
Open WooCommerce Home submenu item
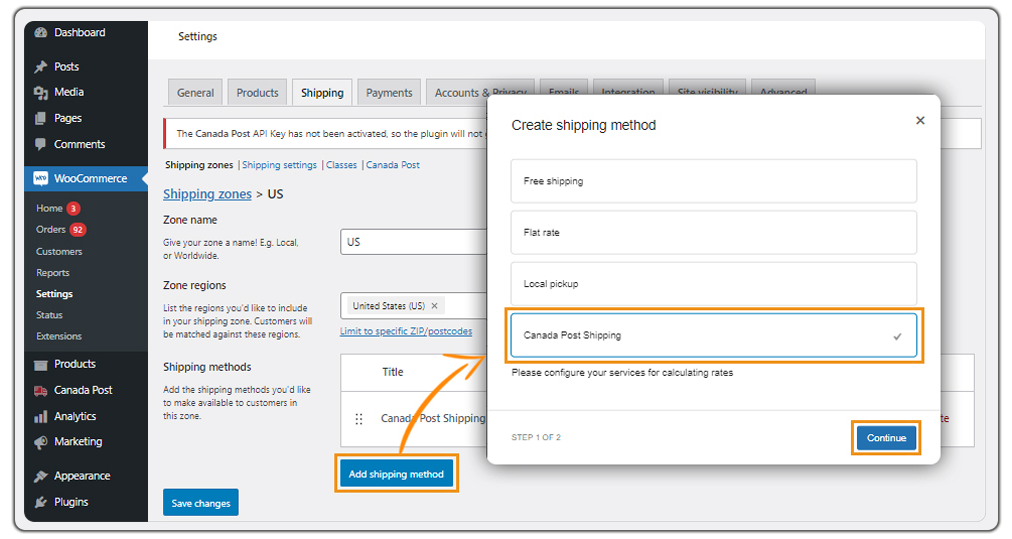click(49, 208)
